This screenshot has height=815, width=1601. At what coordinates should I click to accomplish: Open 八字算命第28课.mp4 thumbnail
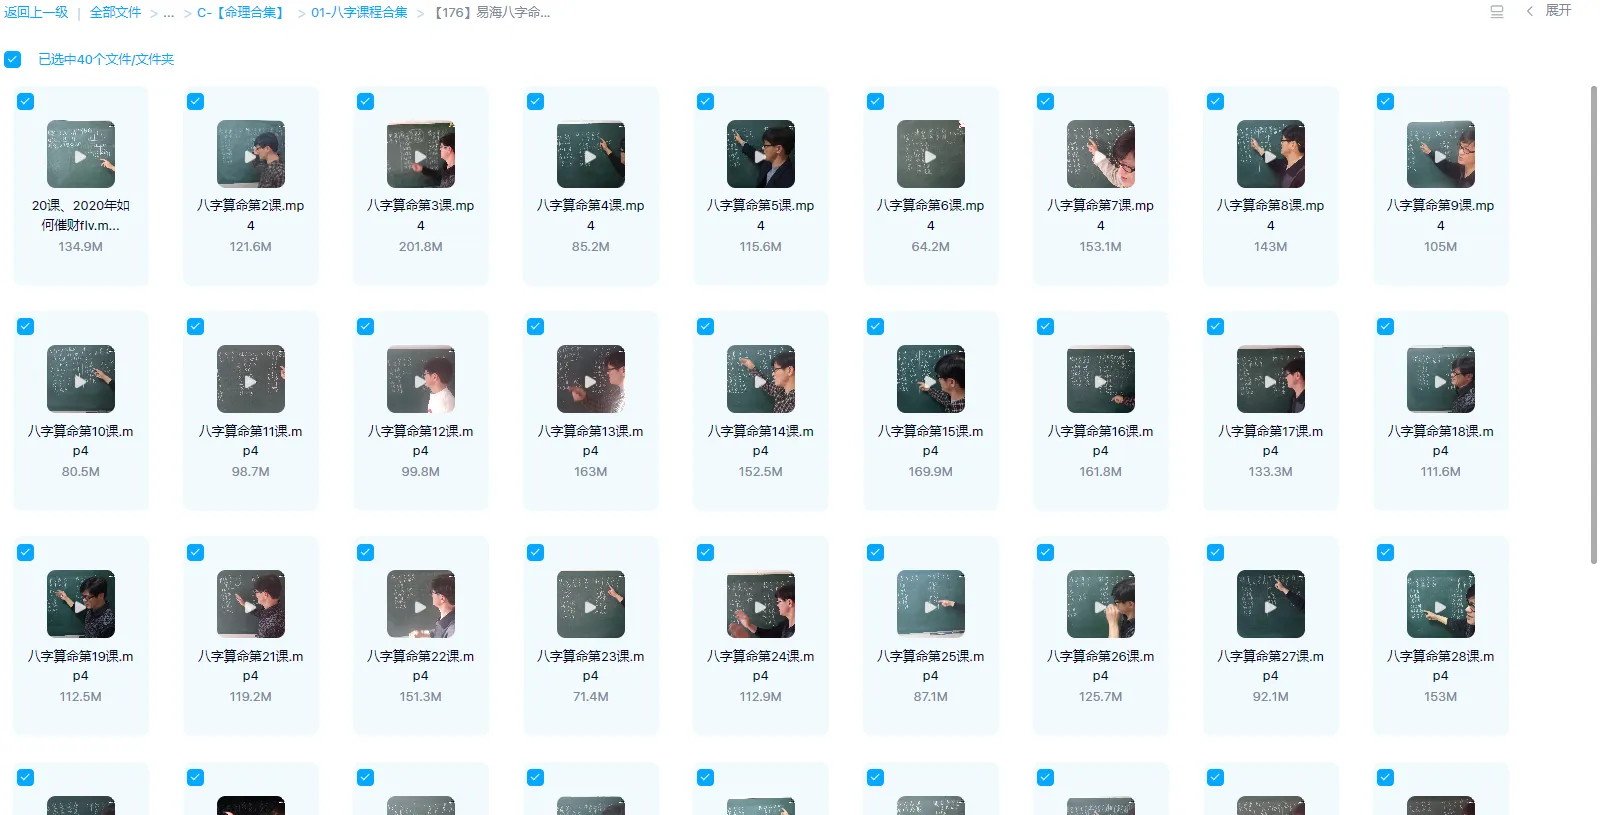1440,605
